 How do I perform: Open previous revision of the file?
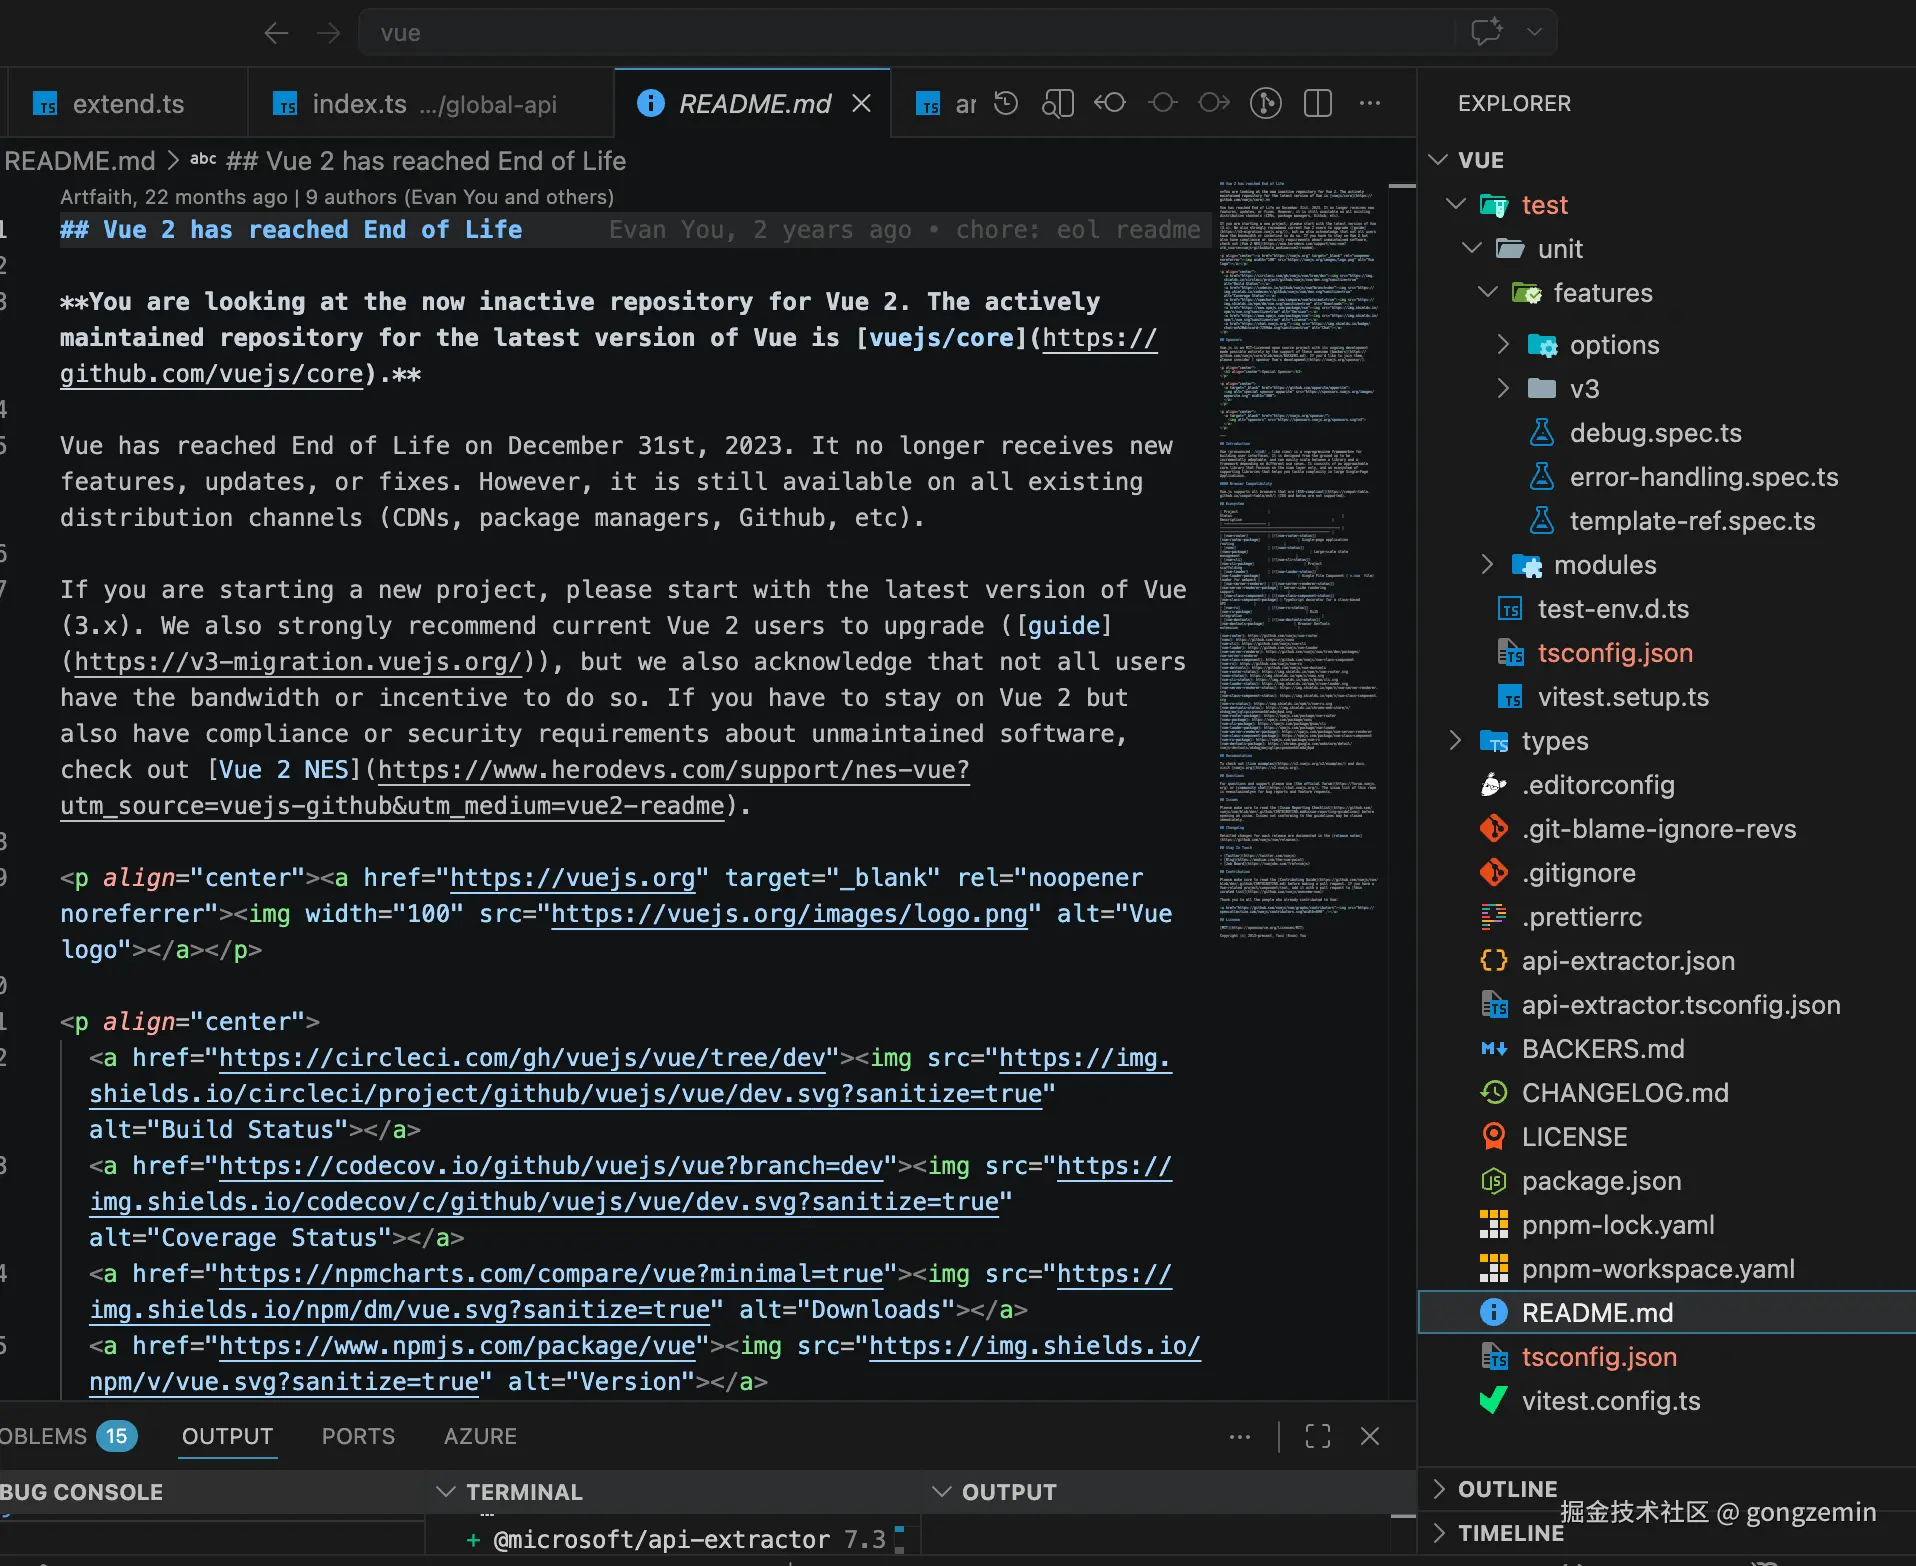tap(1110, 103)
